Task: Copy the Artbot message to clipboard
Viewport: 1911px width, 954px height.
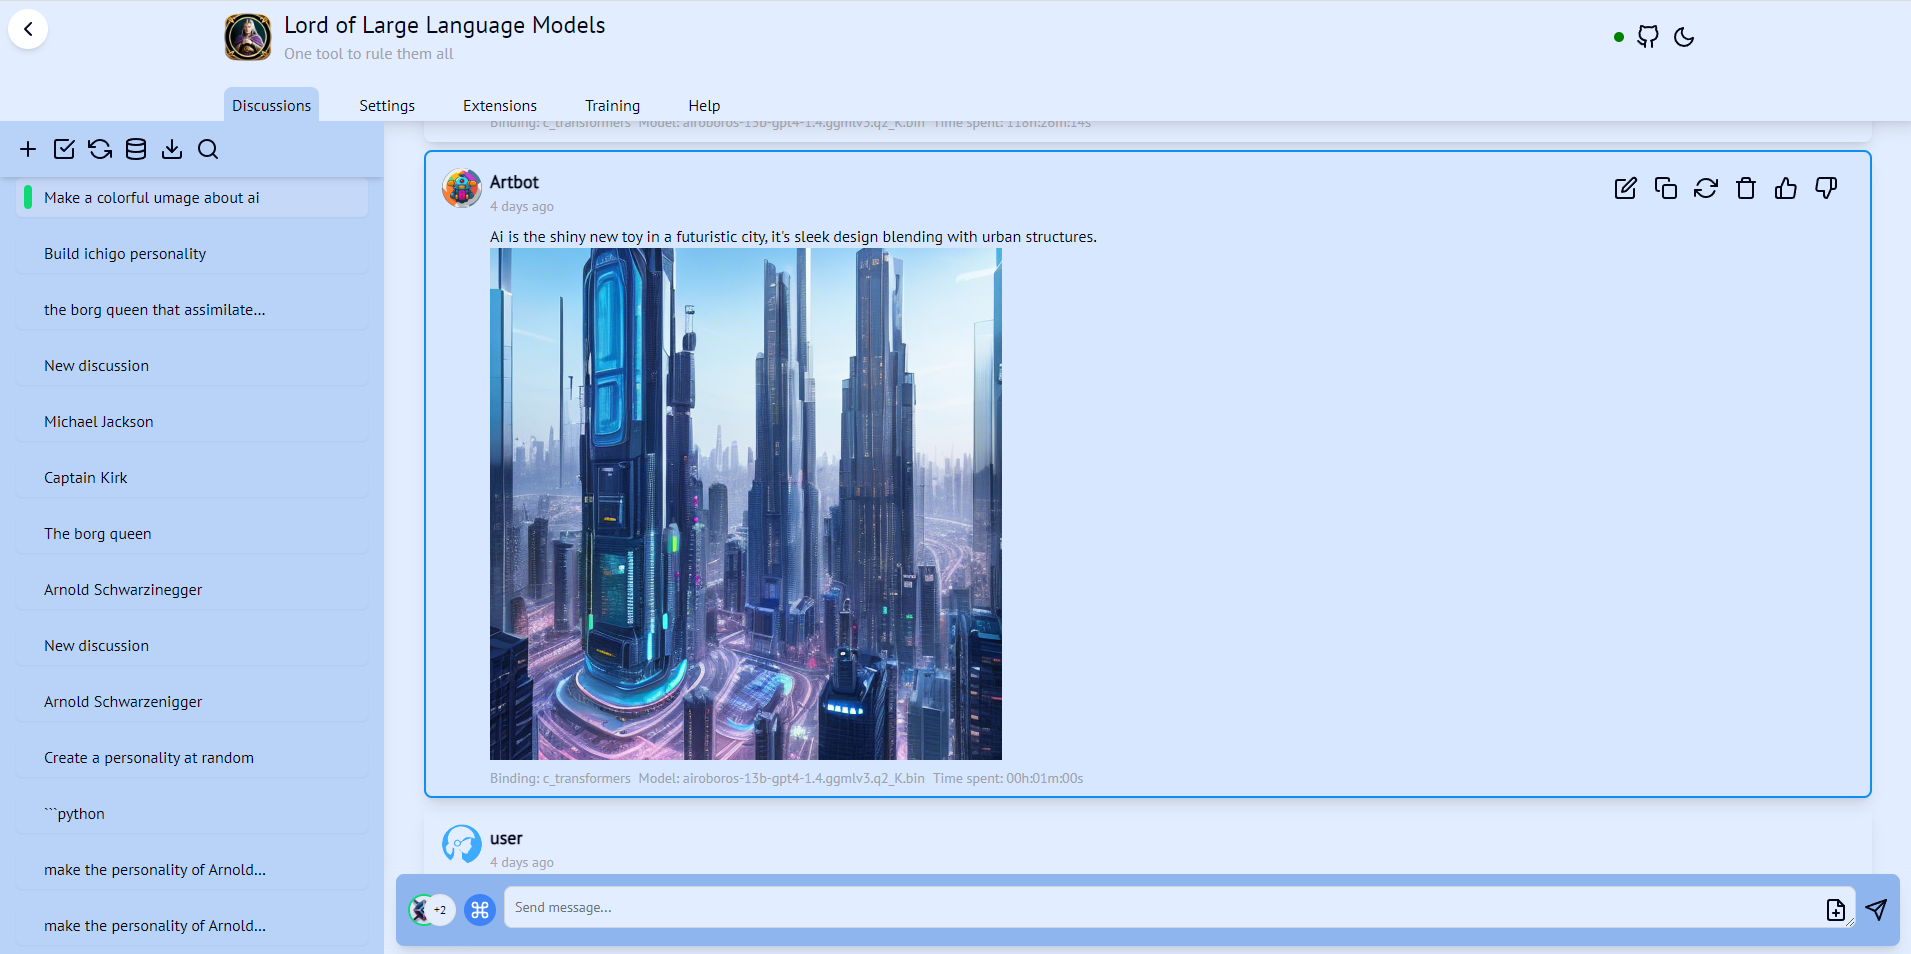Action: click(1665, 188)
